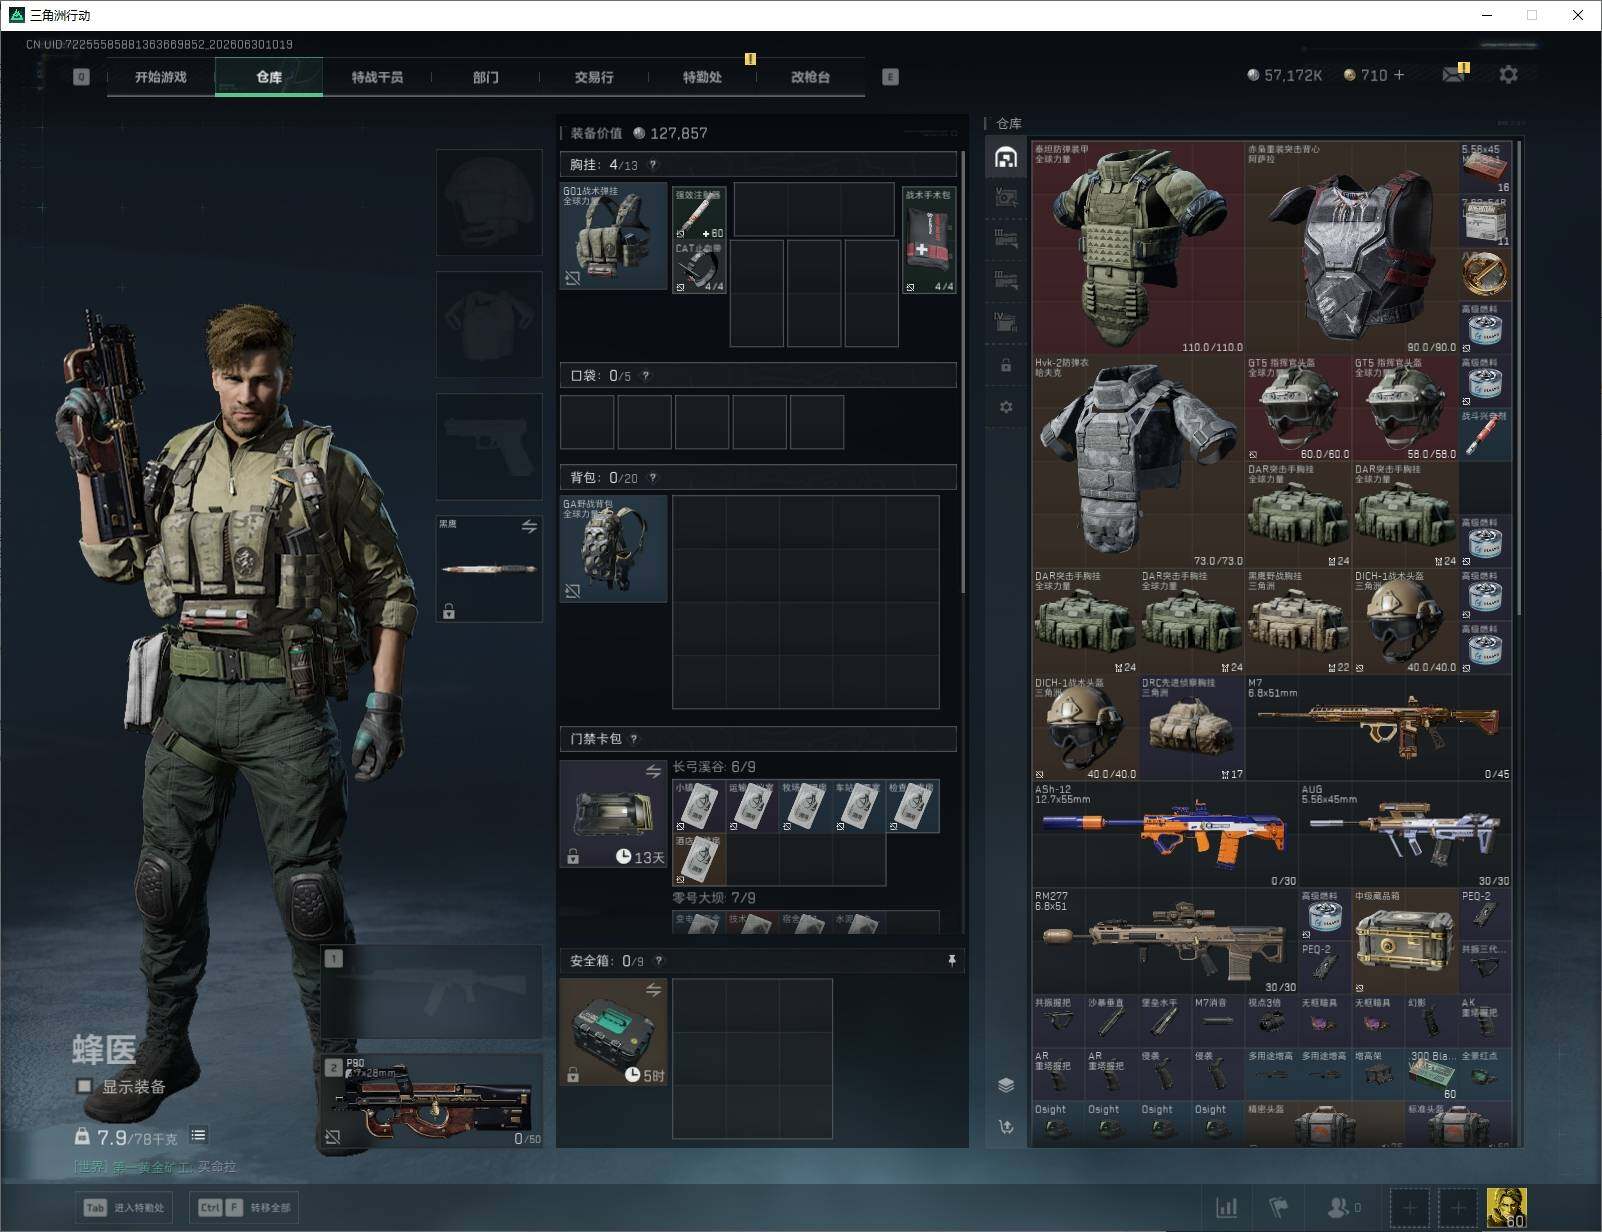
Task: Click swap arrows on the 安全箱 case
Action: click(x=653, y=989)
